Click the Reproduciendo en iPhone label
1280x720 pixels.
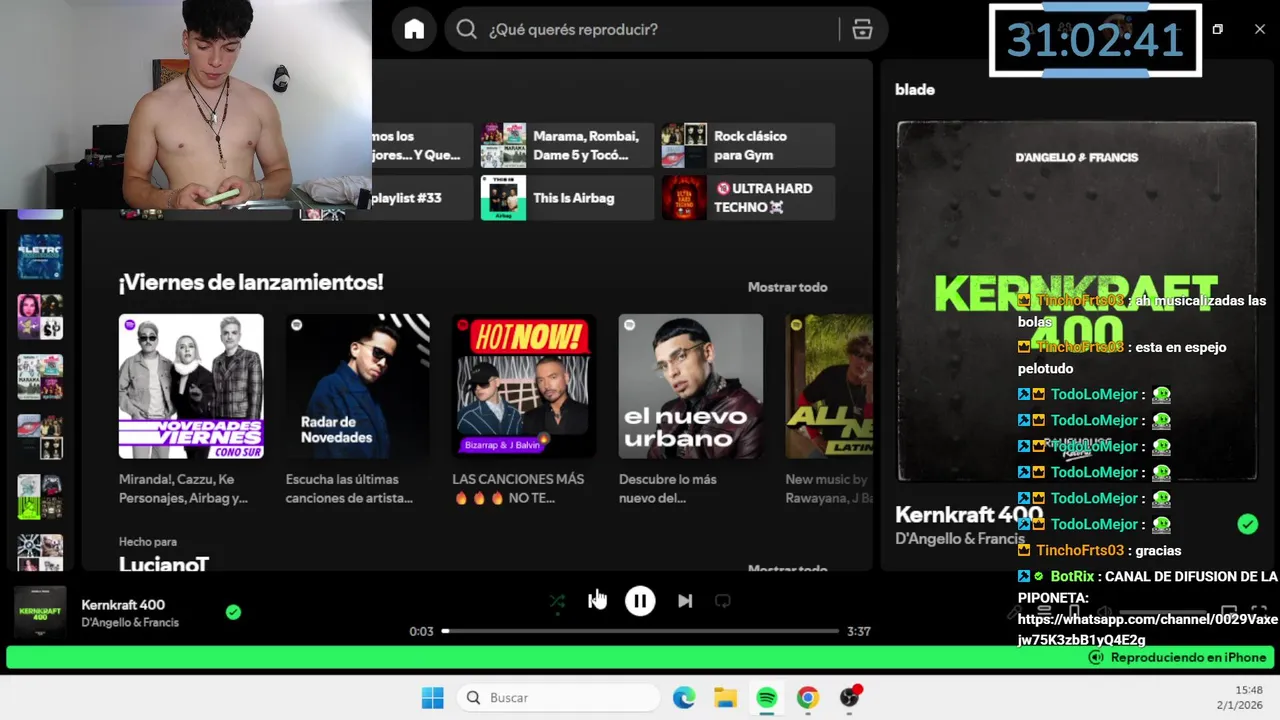pos(1188,657)
